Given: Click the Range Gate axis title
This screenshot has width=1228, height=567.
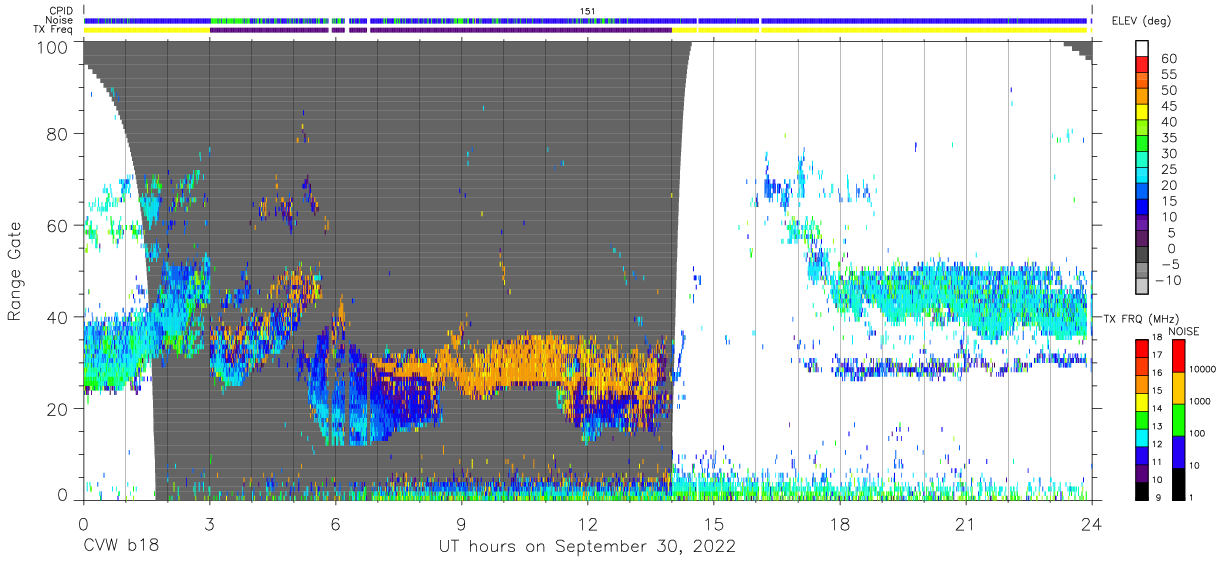Looking at the screenshot, I should coord(16,271).
